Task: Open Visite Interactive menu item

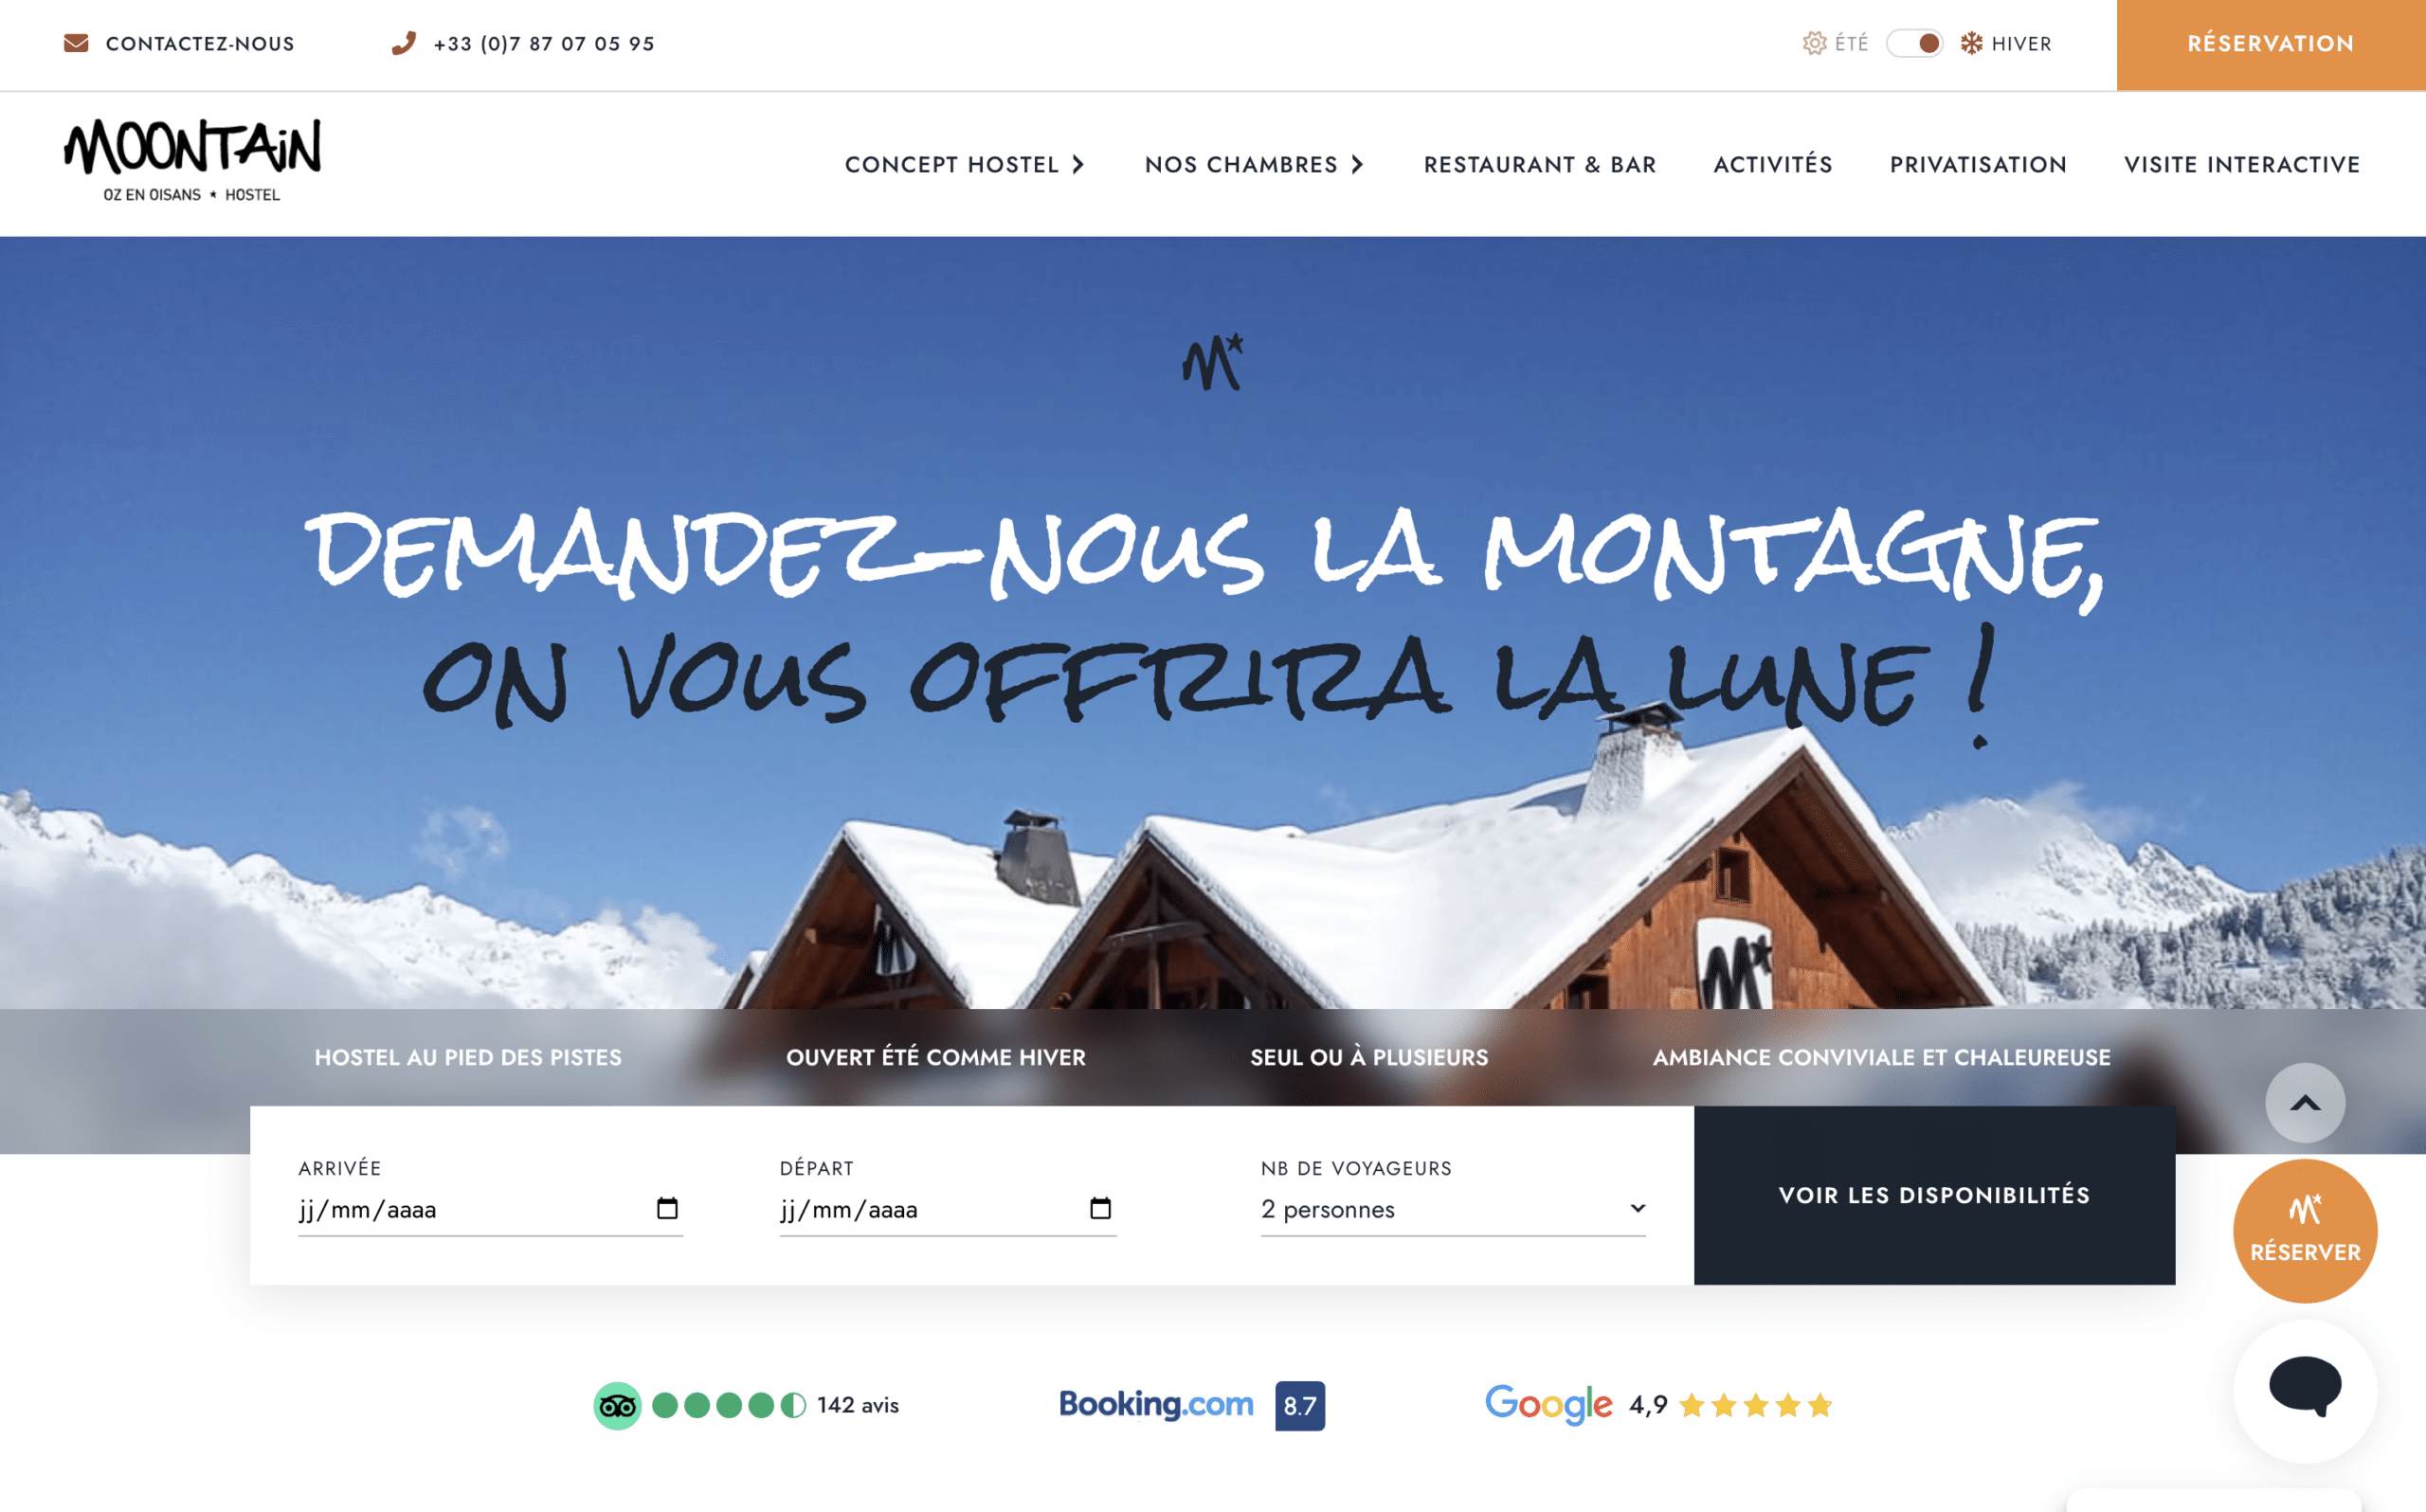Action: [2242, 164]
